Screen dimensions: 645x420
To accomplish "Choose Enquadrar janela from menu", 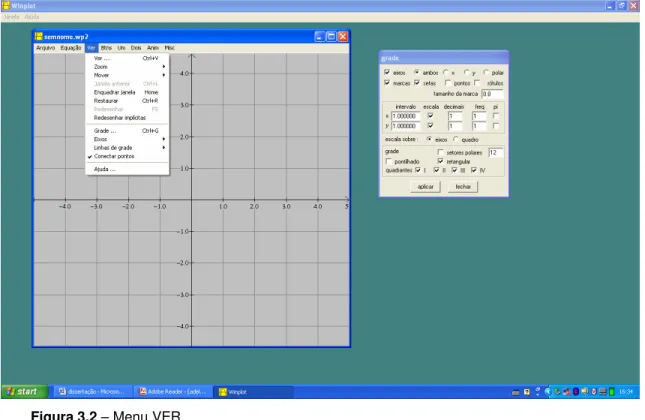I will [127, 92].
